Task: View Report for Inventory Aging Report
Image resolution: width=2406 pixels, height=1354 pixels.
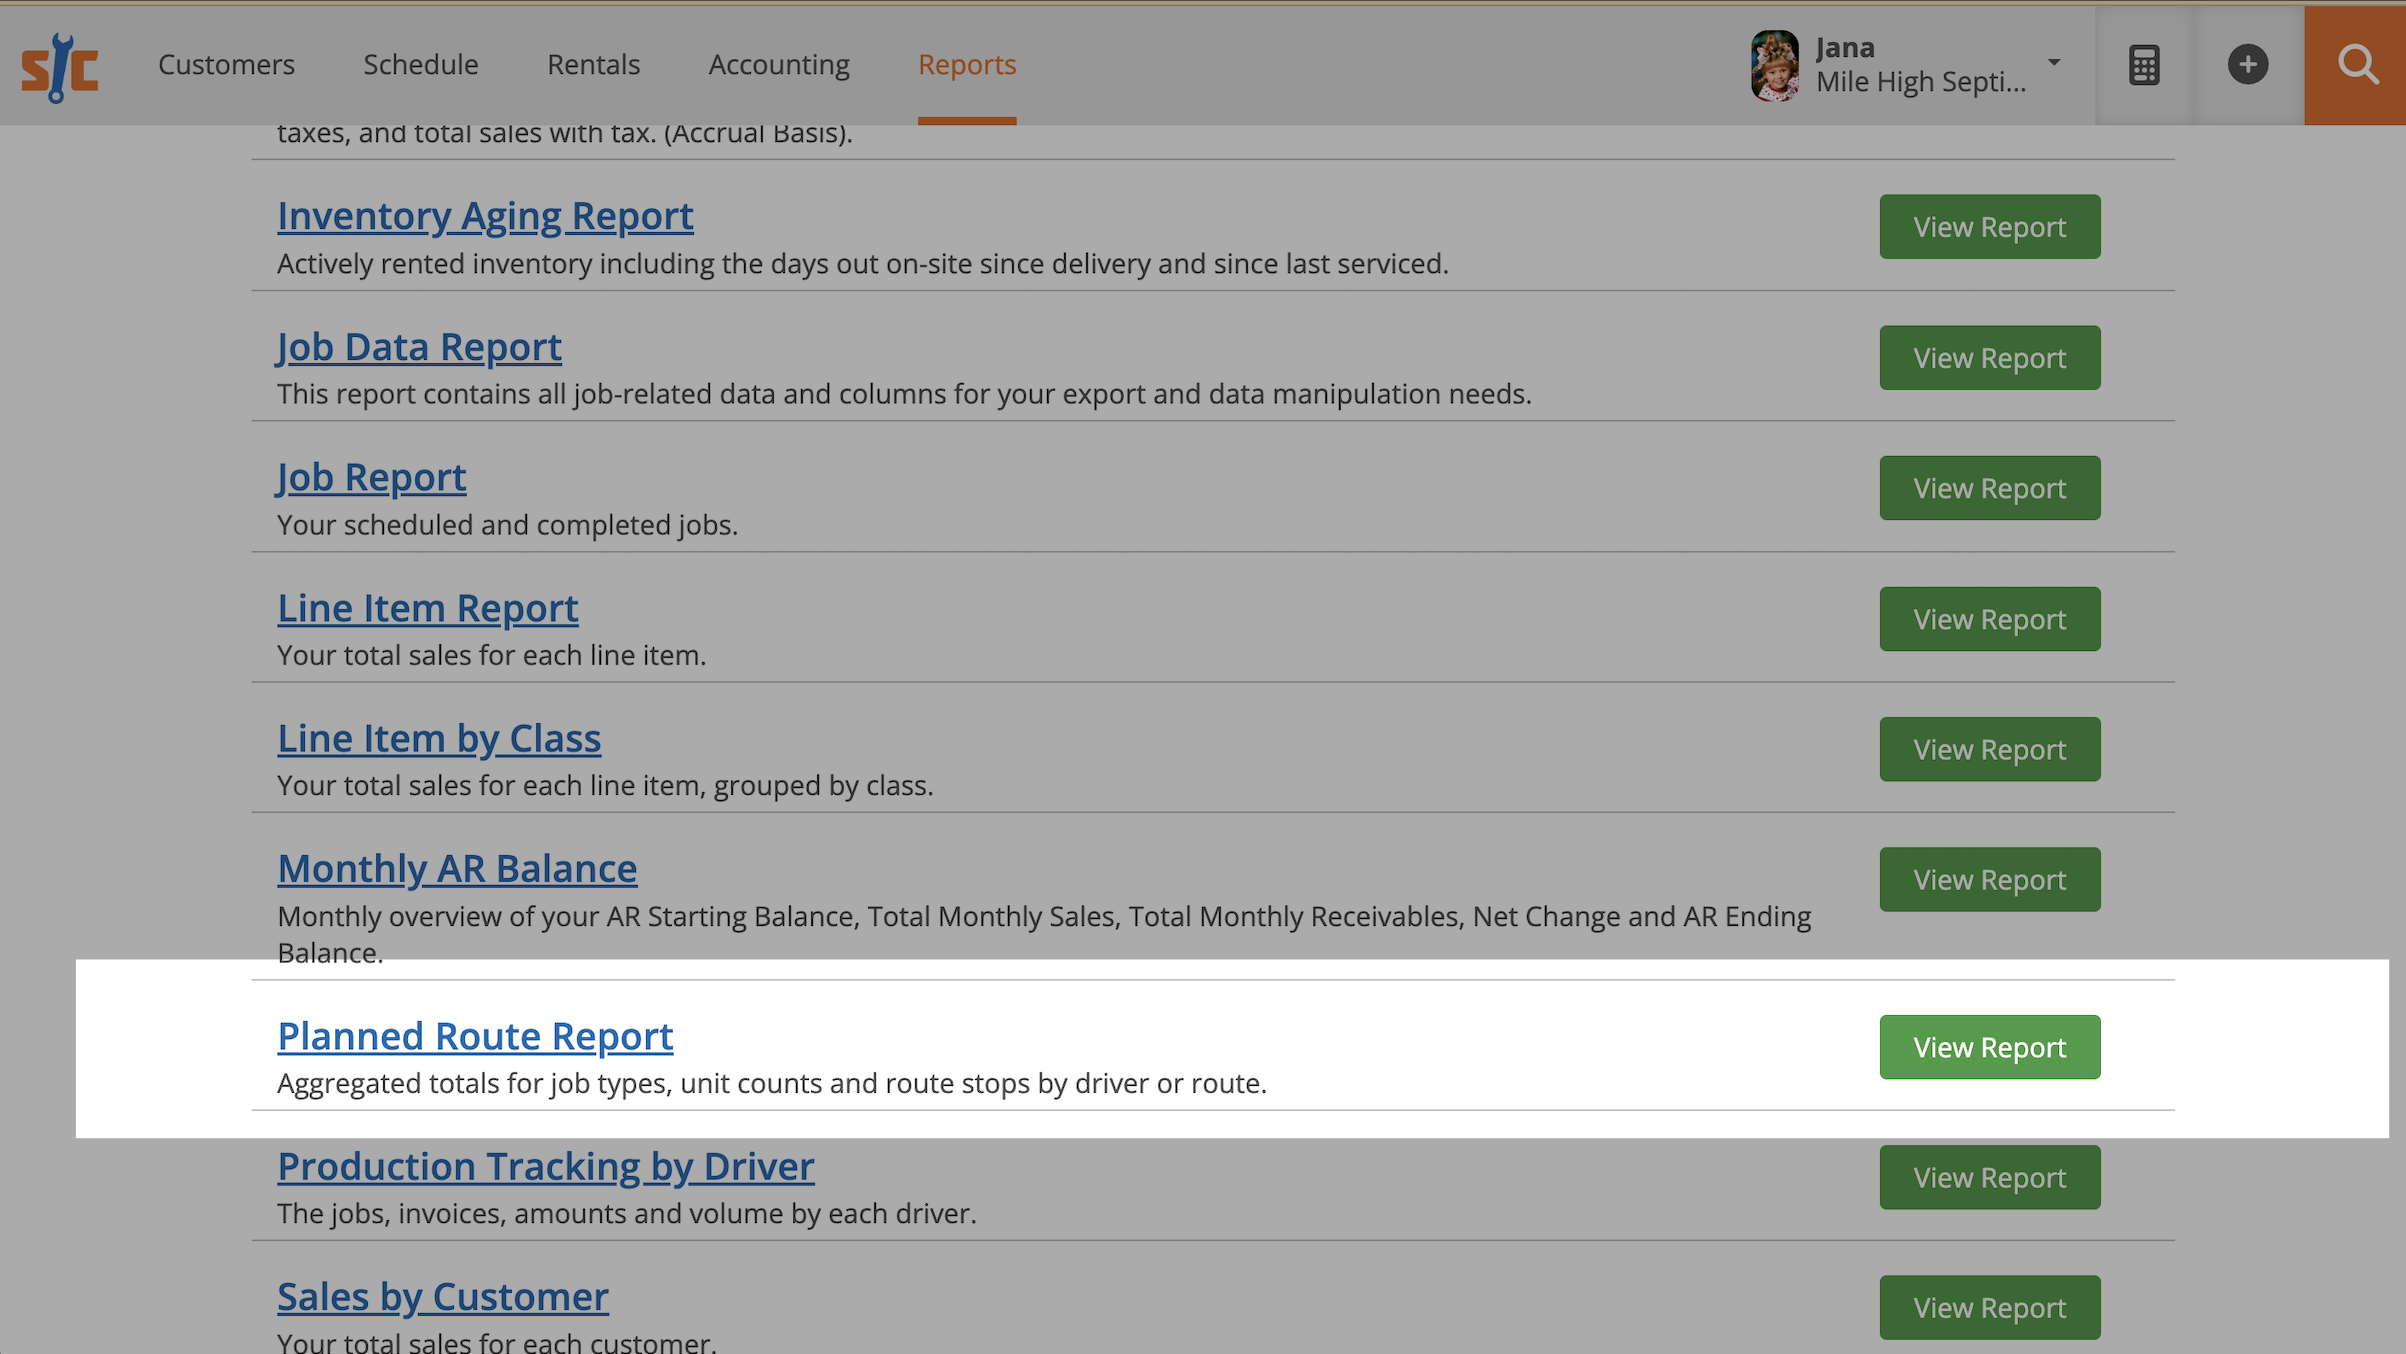Action: click(x=1990, y=227)
